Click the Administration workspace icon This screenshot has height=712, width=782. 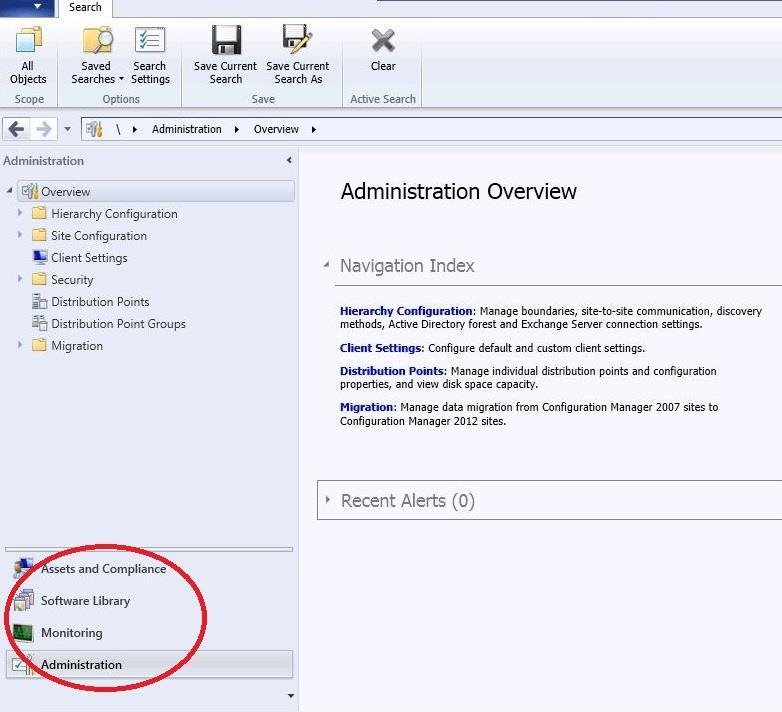23,665
